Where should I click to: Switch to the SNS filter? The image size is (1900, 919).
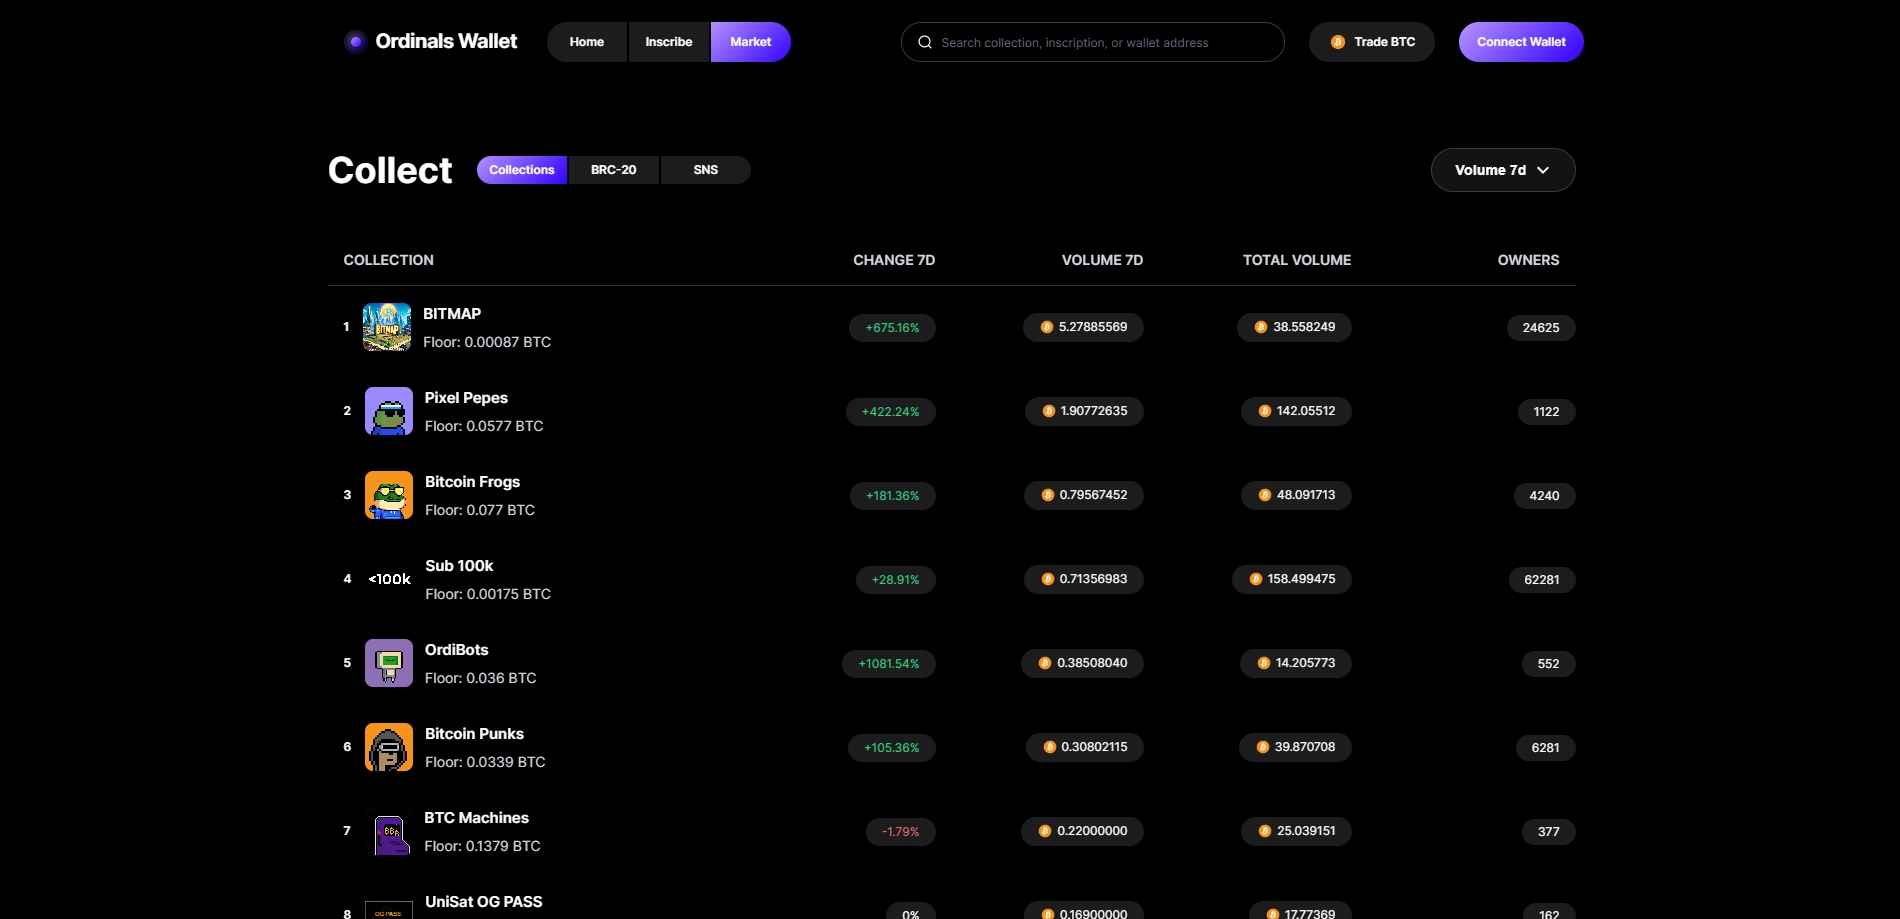coord(706,170)
